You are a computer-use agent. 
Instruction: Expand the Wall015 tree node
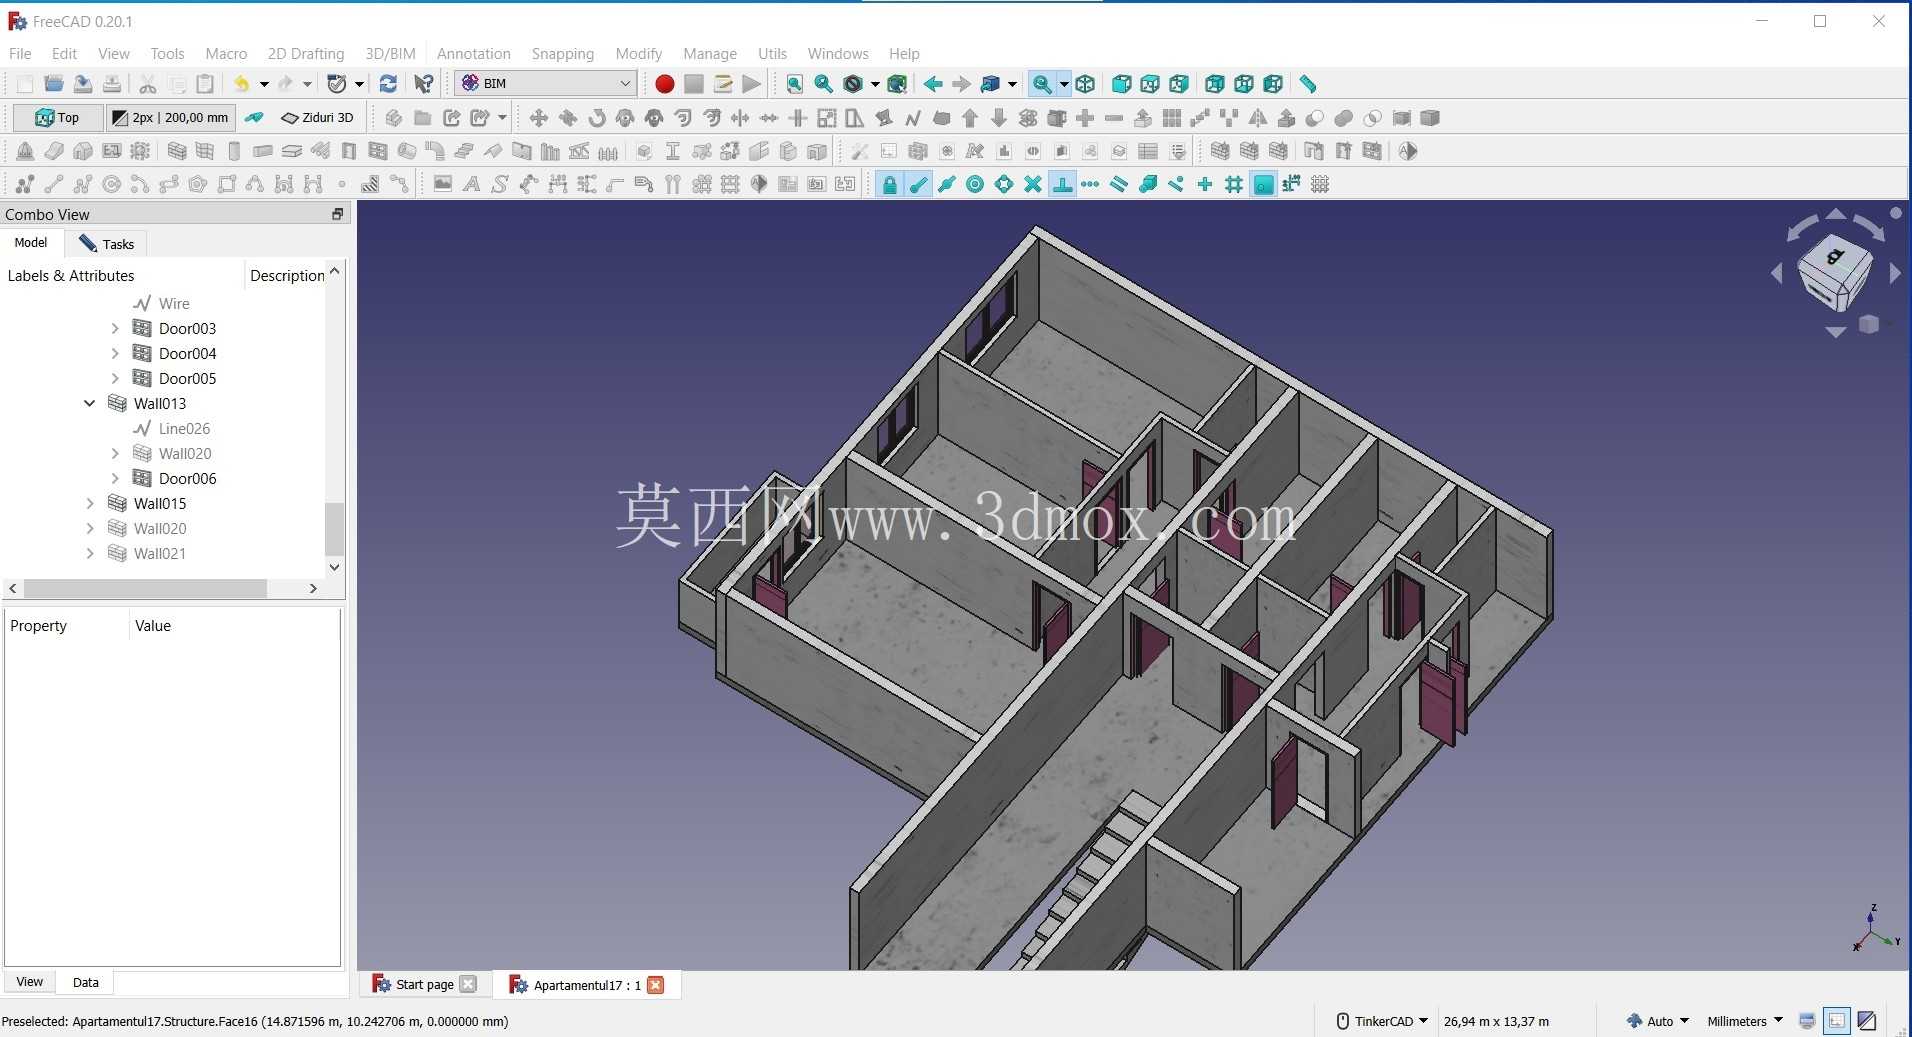[90, 503]
